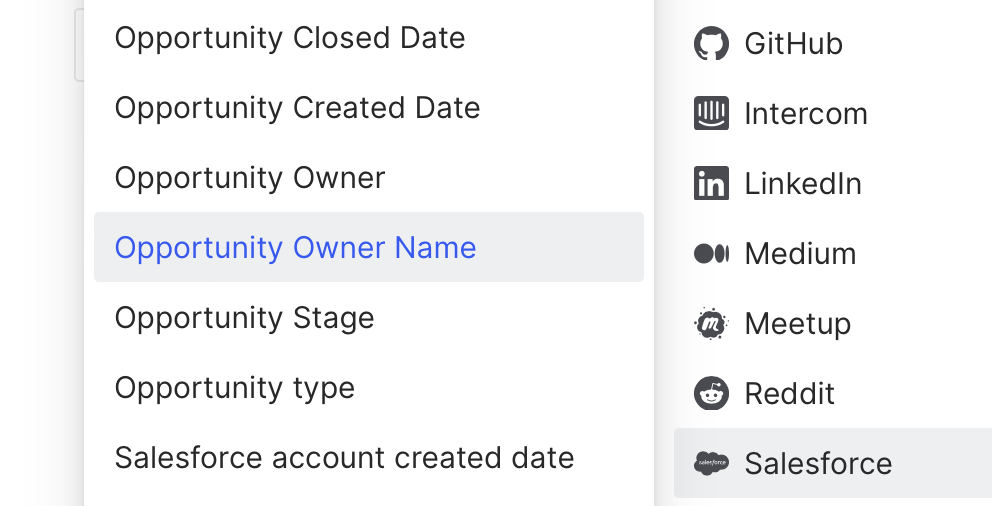
Task: Pick the Meetup text label
Action: coord(797,324)
